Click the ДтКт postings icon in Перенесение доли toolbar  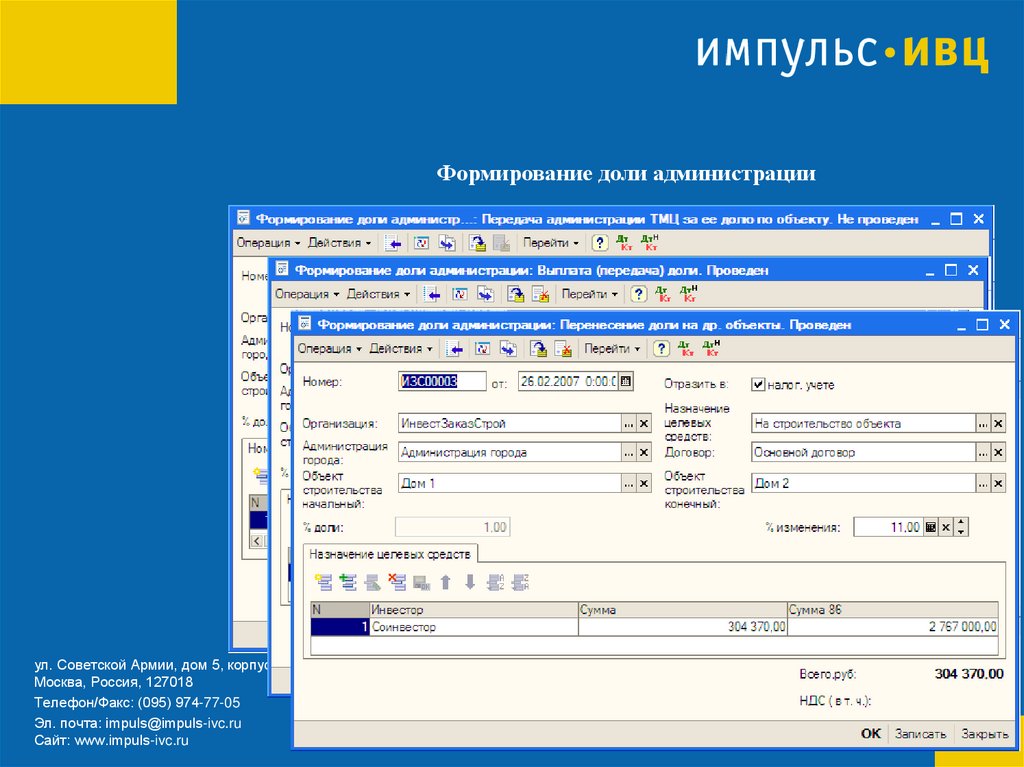[x=685, y=348]
